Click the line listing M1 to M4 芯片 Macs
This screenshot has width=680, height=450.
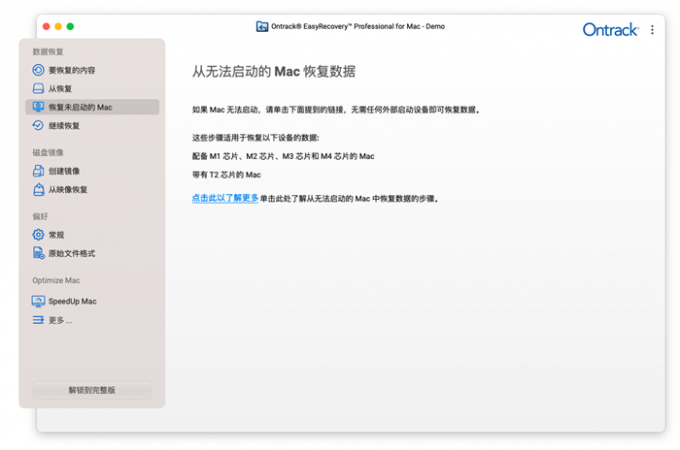[x=283, y=156]
